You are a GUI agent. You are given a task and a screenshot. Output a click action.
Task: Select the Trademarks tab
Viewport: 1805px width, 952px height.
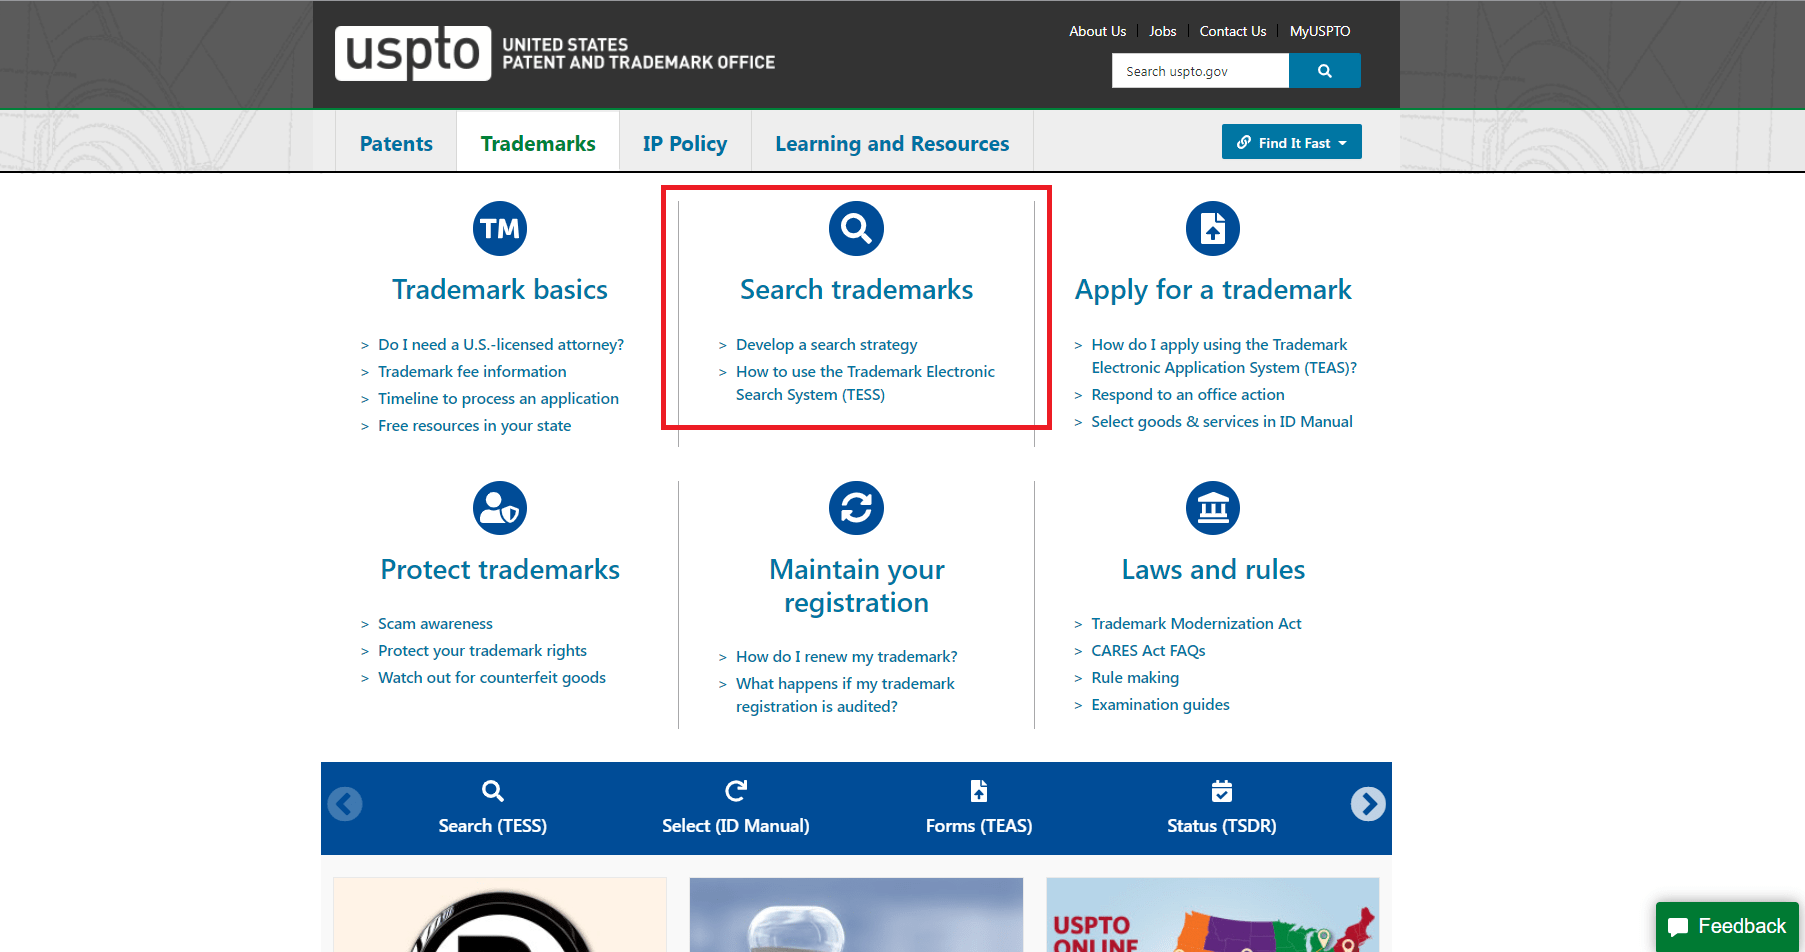(538, 143)
